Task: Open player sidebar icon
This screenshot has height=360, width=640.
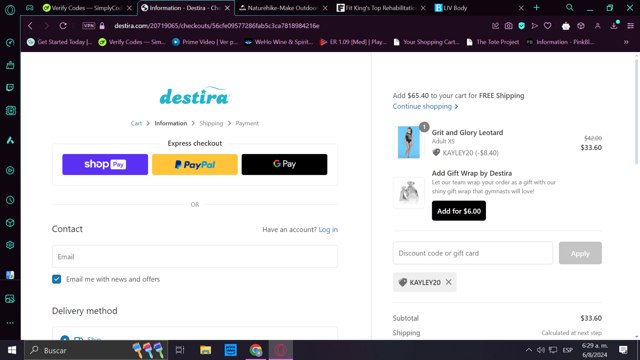Action: pyautogui.click(x=10, y=170)
